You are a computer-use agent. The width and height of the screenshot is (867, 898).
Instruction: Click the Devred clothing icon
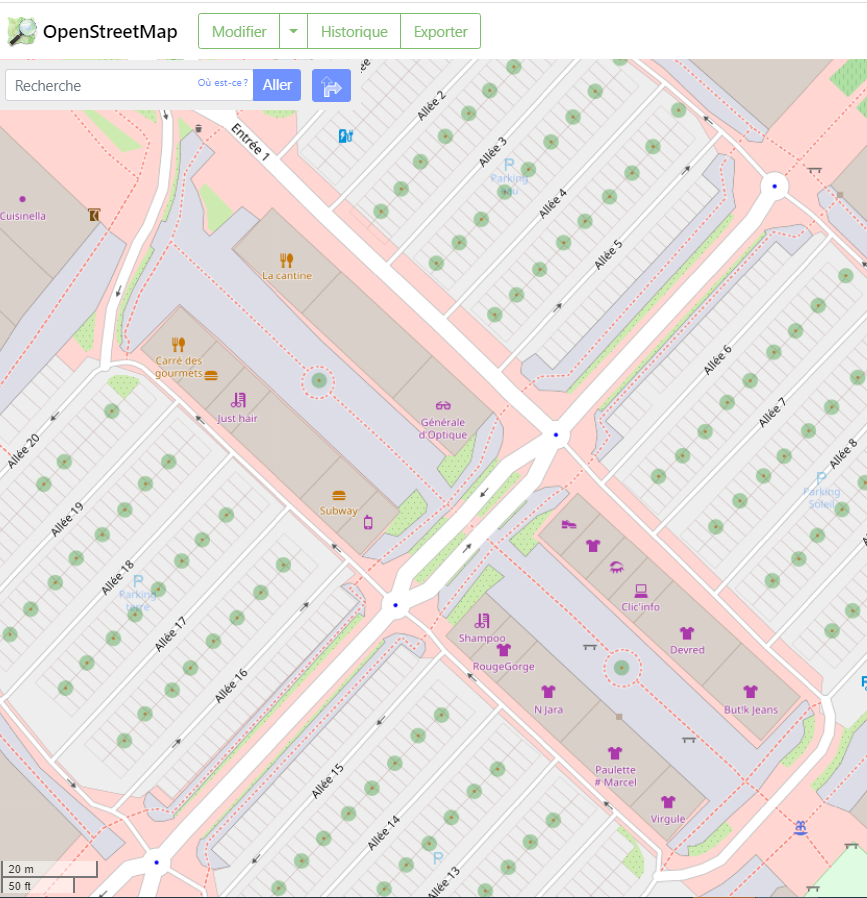click(687, 633)
